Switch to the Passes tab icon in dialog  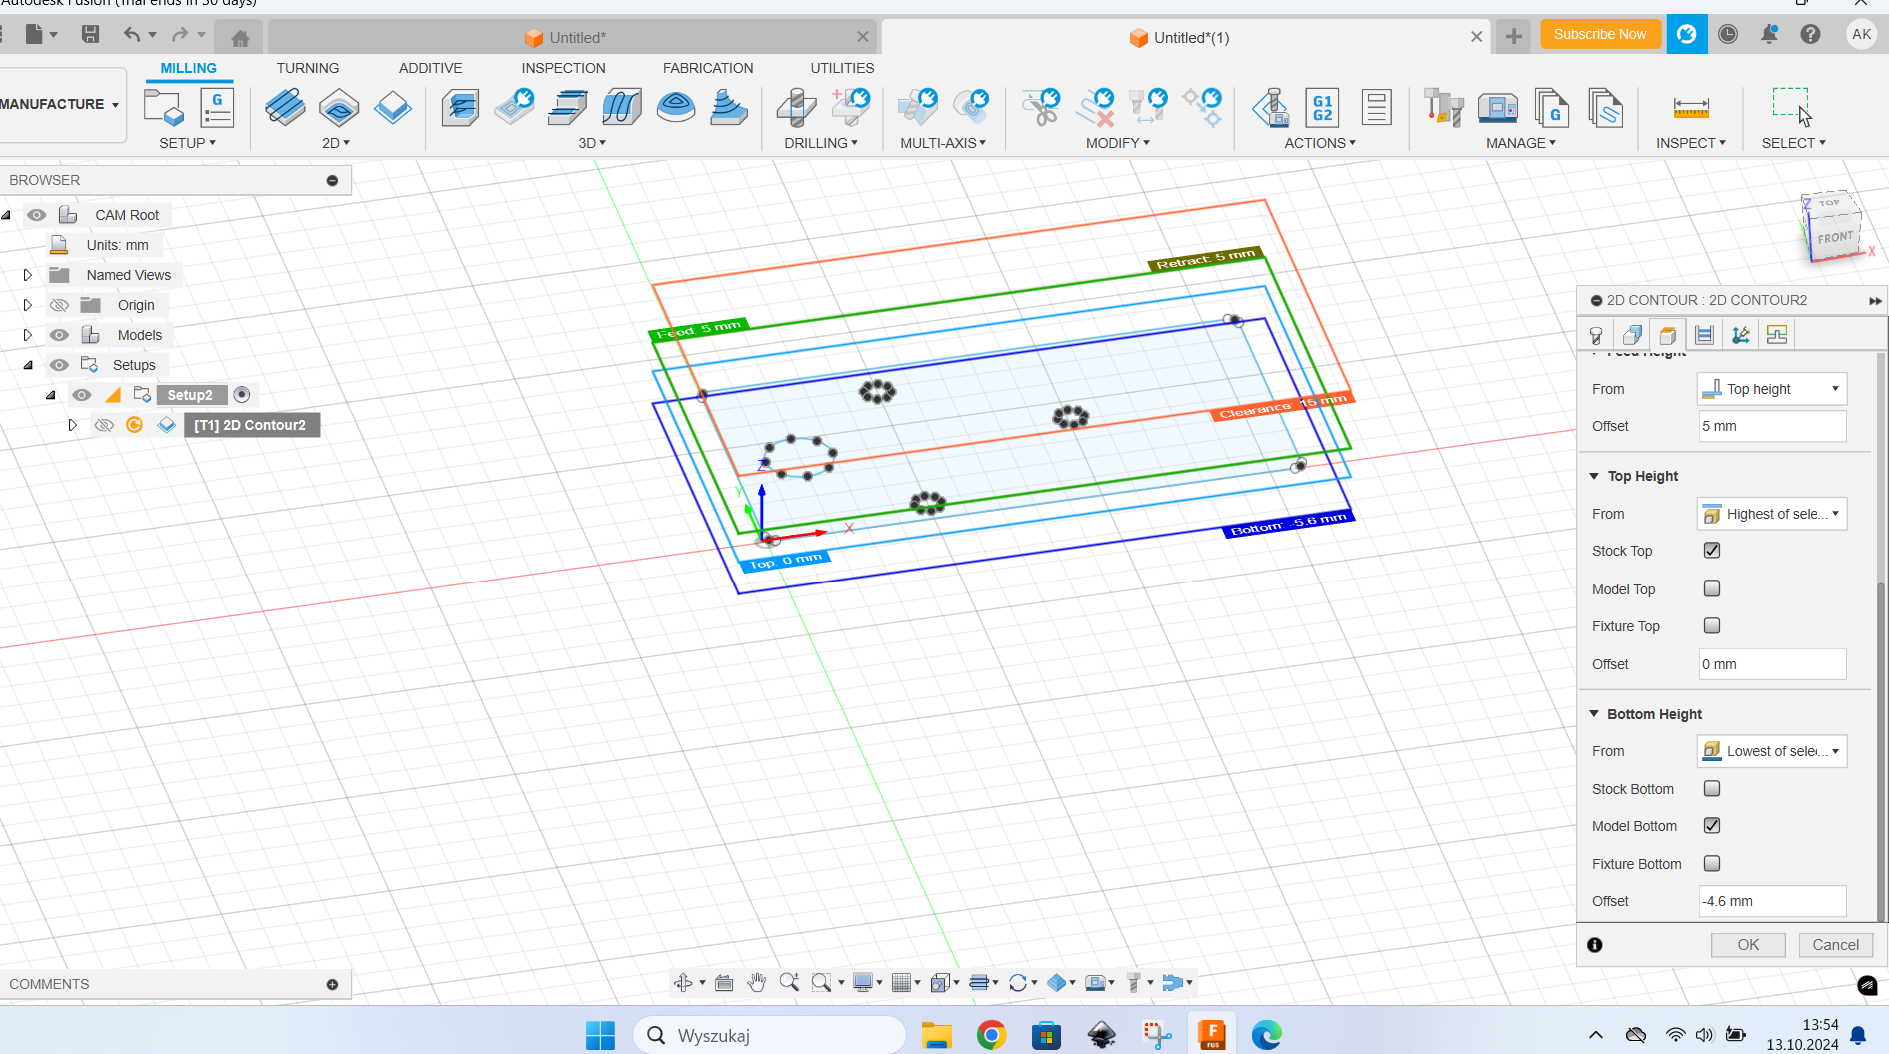[1705, 335]
